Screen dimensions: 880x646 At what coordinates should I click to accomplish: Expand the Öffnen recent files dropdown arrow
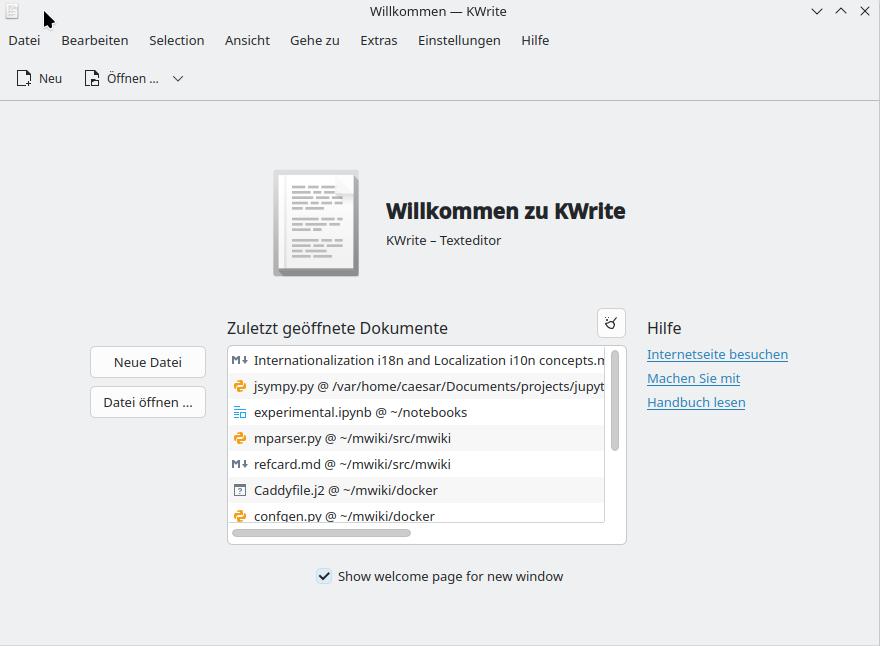coord(178,78)
